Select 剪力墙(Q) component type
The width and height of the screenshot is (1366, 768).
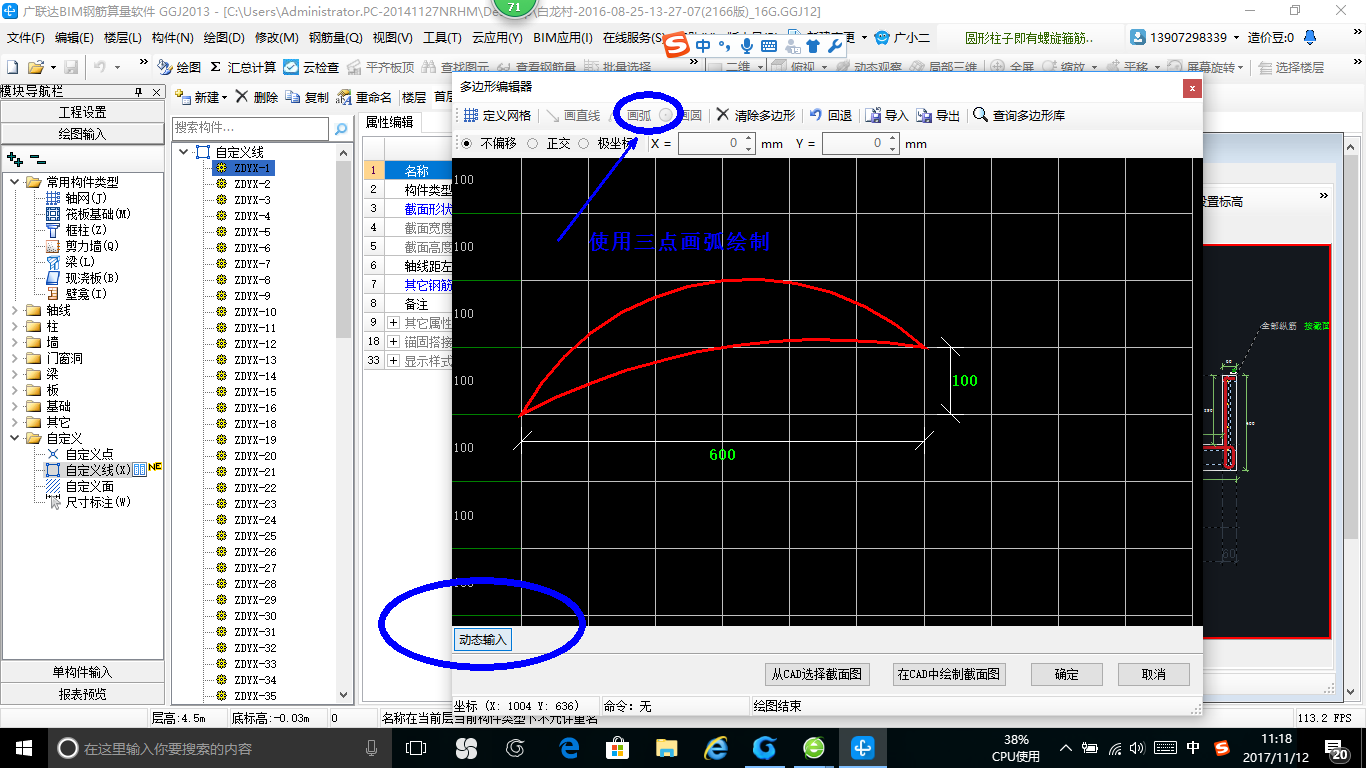[84, 246]
